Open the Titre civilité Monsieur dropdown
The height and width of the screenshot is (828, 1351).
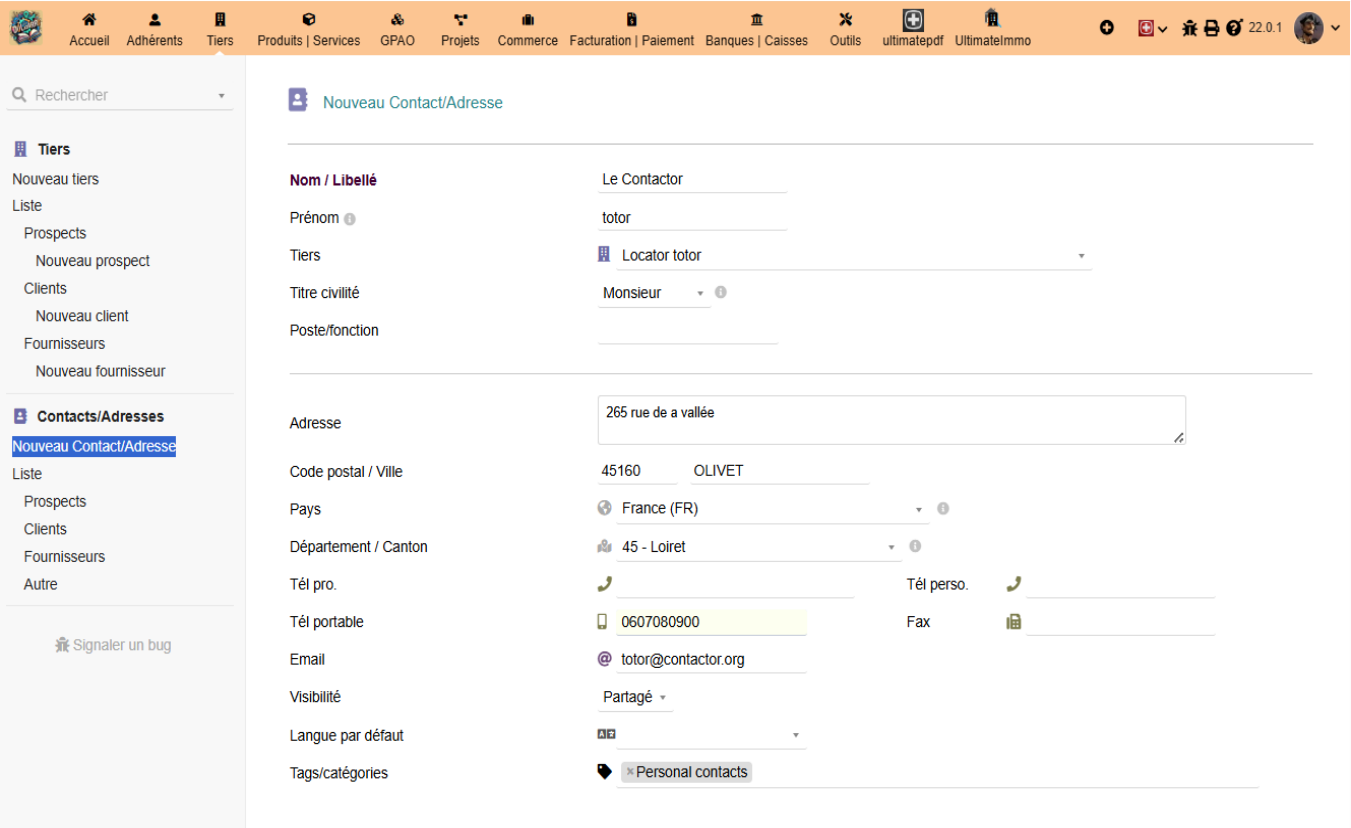(654, 293)
